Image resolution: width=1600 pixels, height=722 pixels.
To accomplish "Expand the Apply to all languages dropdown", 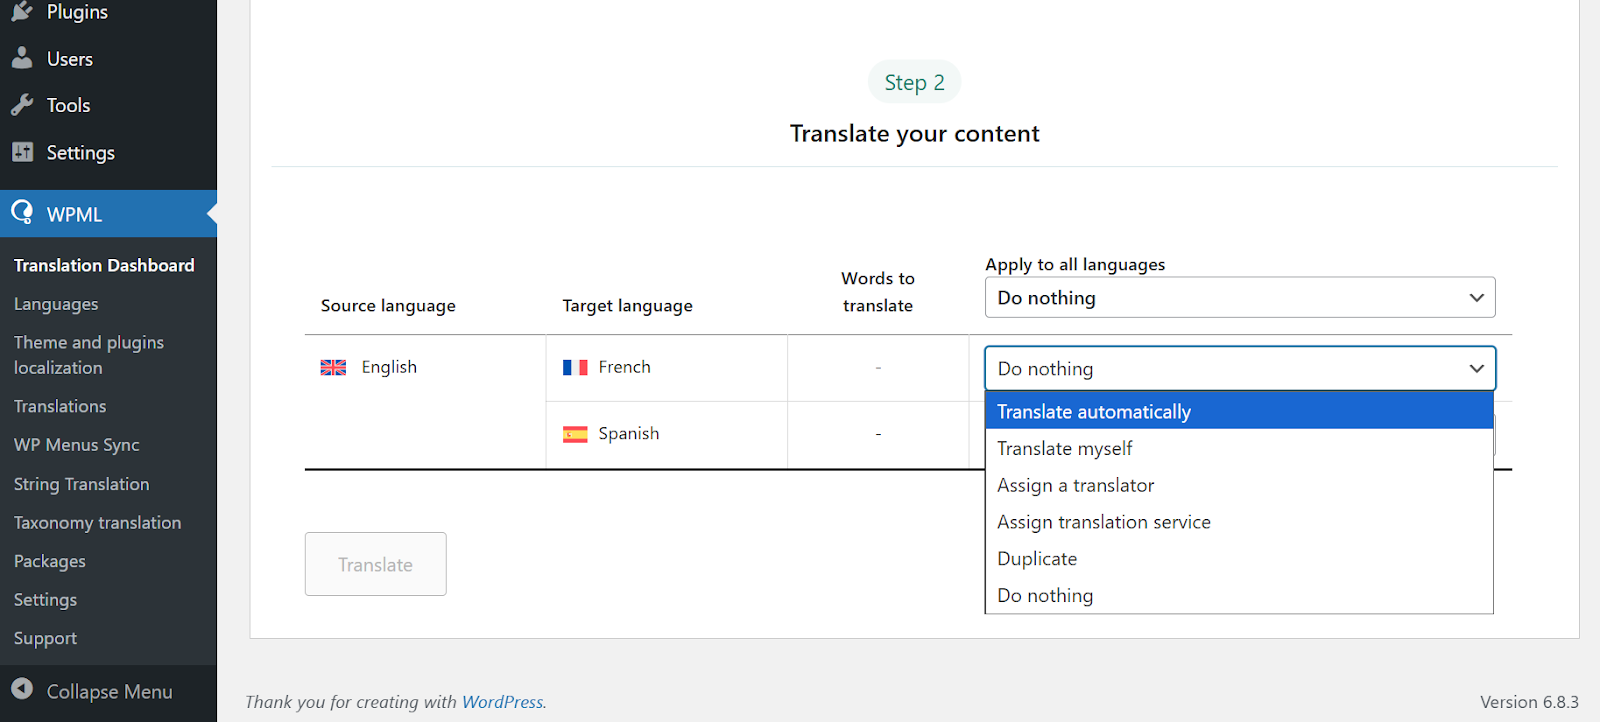I will (x=1240, y=298).
